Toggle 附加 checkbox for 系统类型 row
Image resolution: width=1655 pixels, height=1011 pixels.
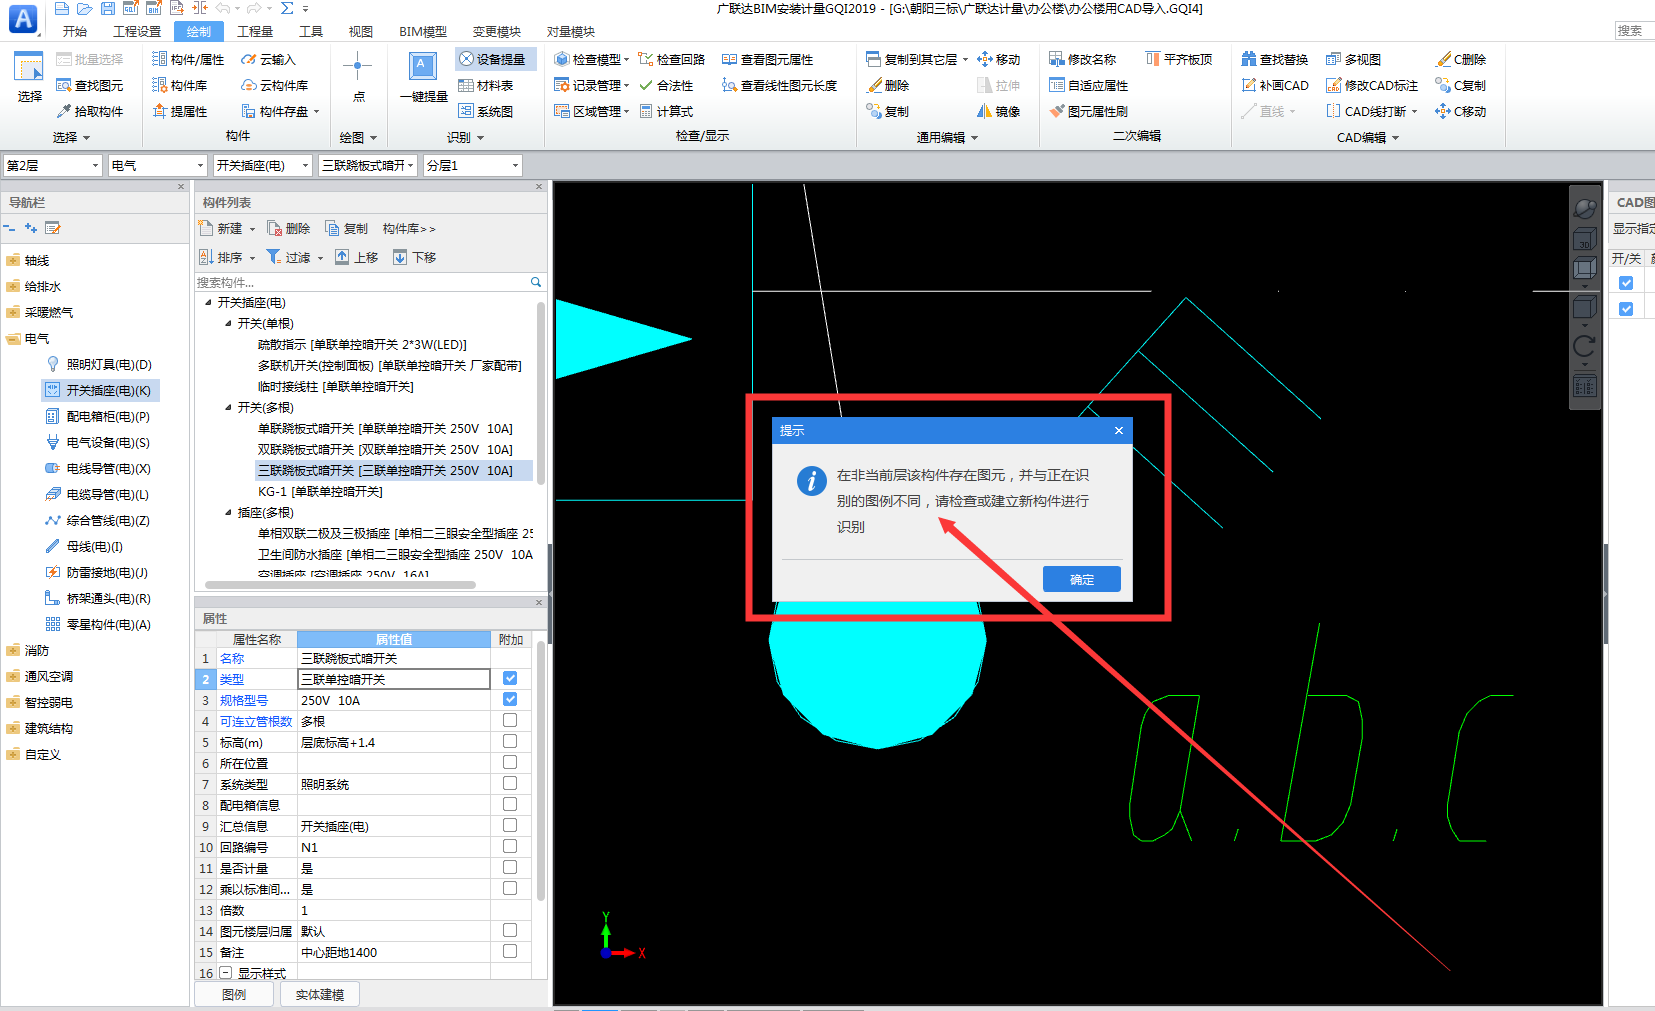pos(510,783)
